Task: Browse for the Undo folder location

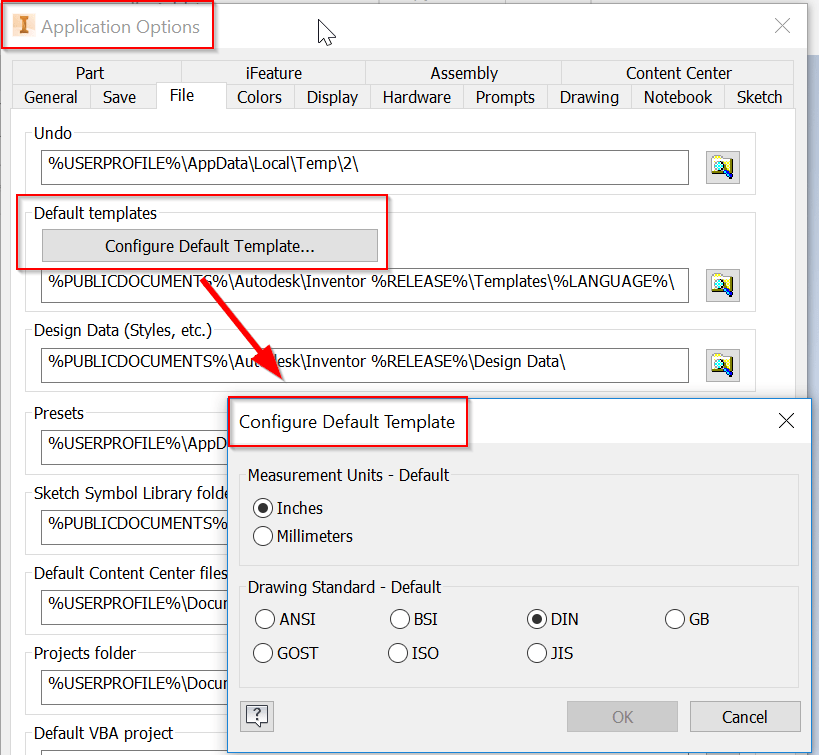Action: (722, 167)
